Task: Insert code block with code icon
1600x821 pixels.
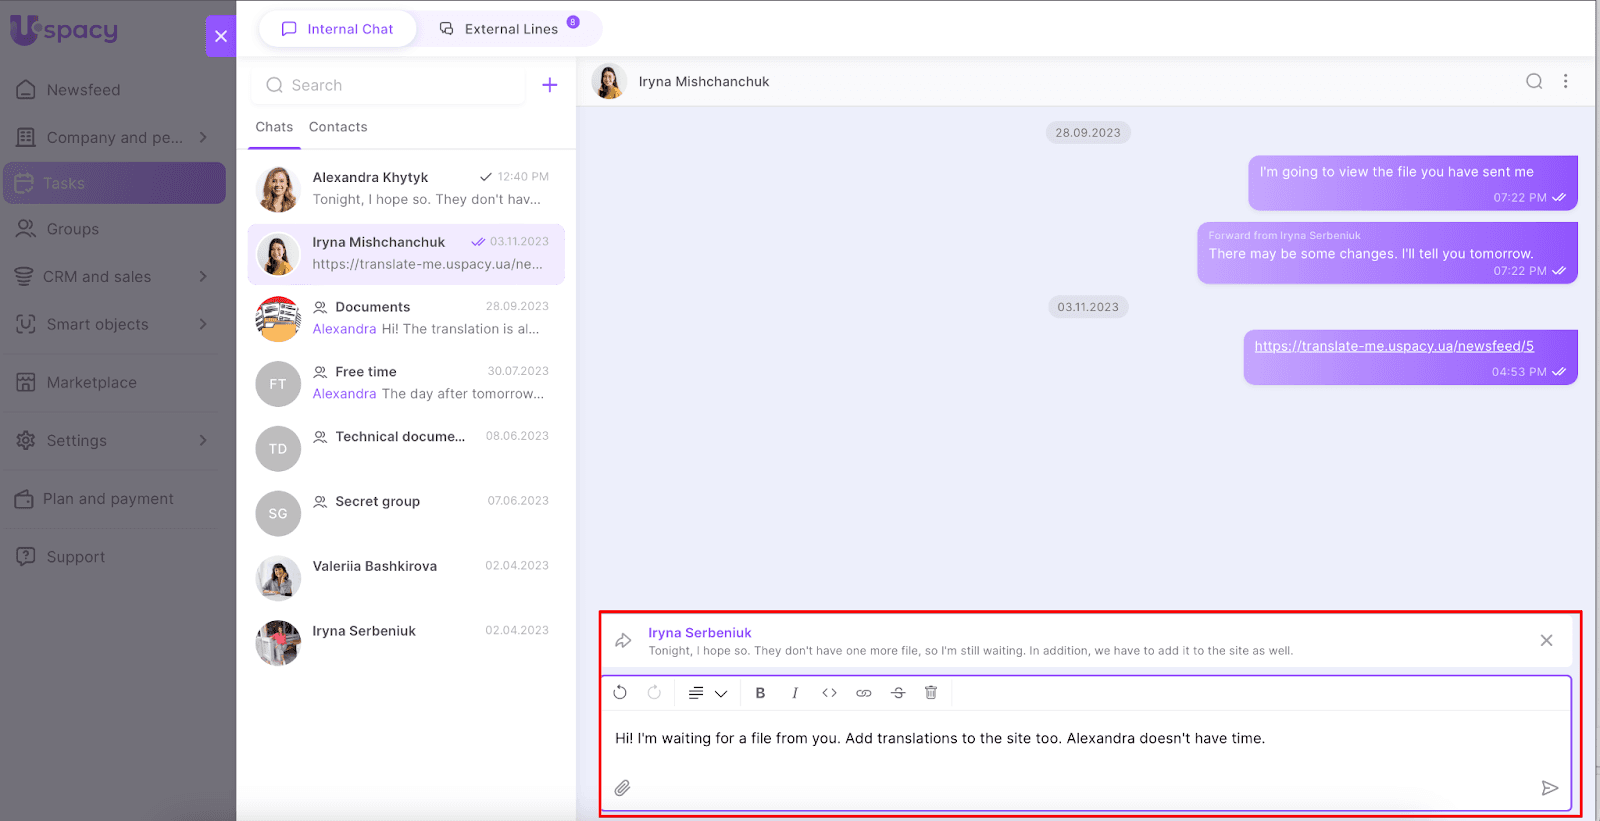Action: coord(829,693)
